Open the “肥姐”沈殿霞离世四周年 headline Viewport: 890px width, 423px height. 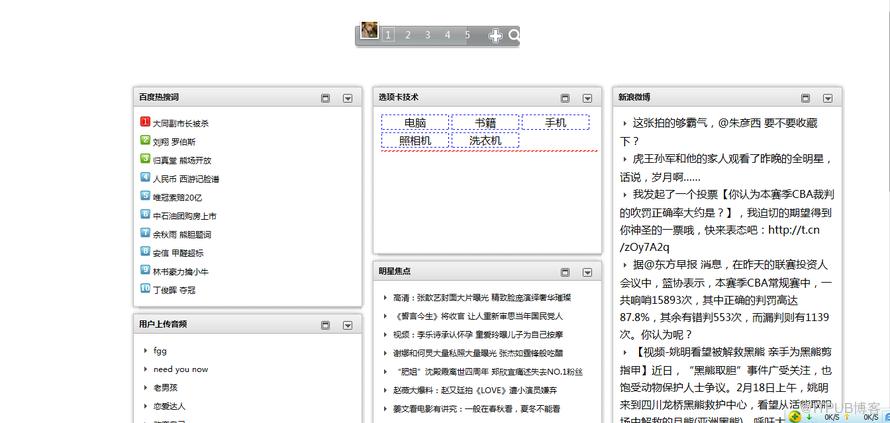pyautogui.click(x=490, y=372)
